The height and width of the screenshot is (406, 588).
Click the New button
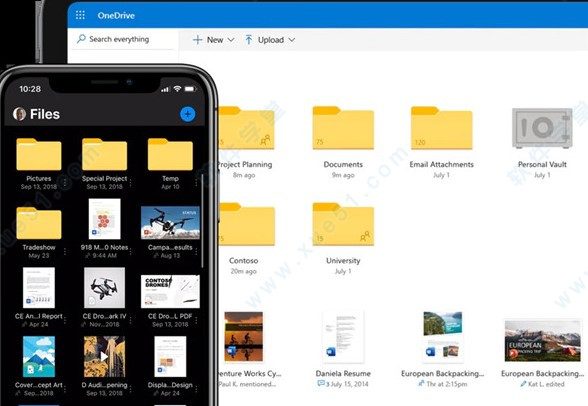pos(213,40)
